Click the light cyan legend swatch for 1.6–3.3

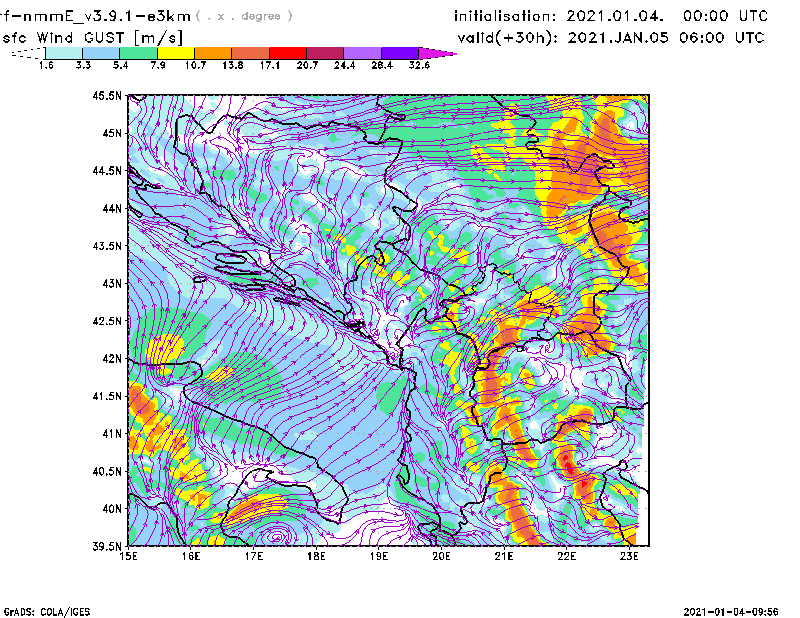(64, 53)
